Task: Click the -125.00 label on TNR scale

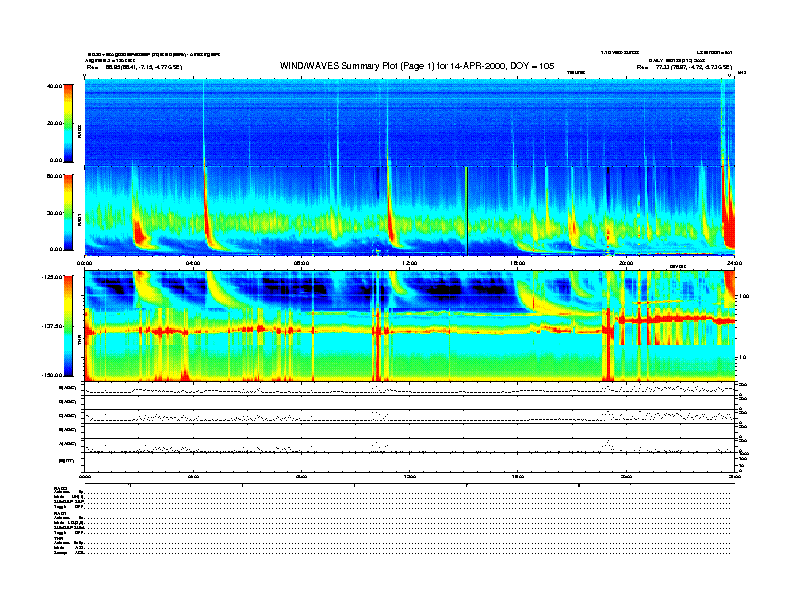Action: (52, 277)
